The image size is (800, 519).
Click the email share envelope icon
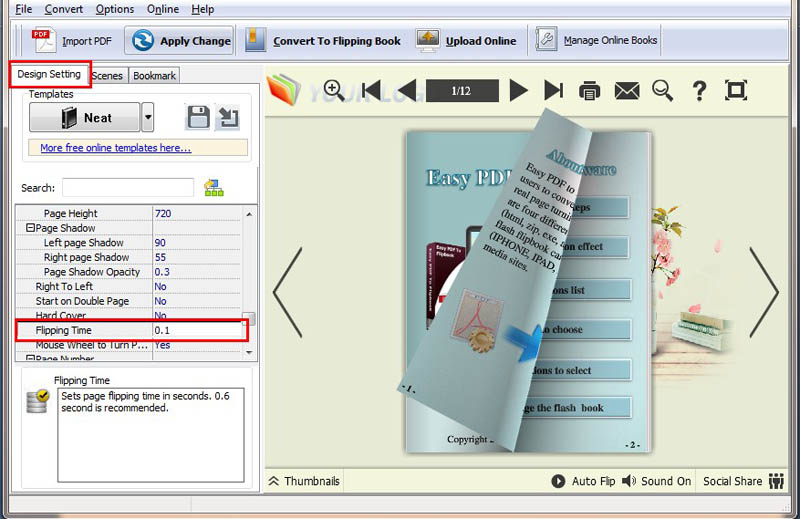click(x=627, y=91)
